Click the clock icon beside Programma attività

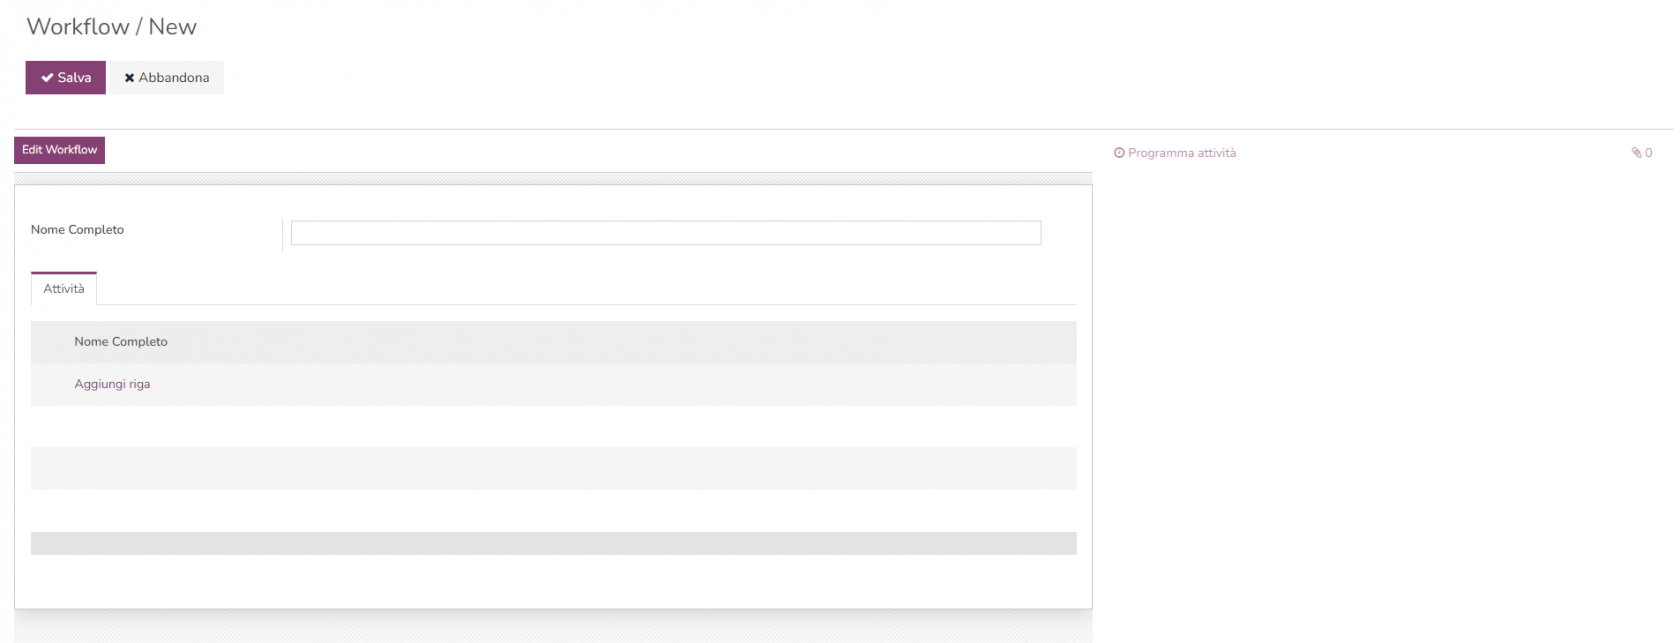[1119, 153]
